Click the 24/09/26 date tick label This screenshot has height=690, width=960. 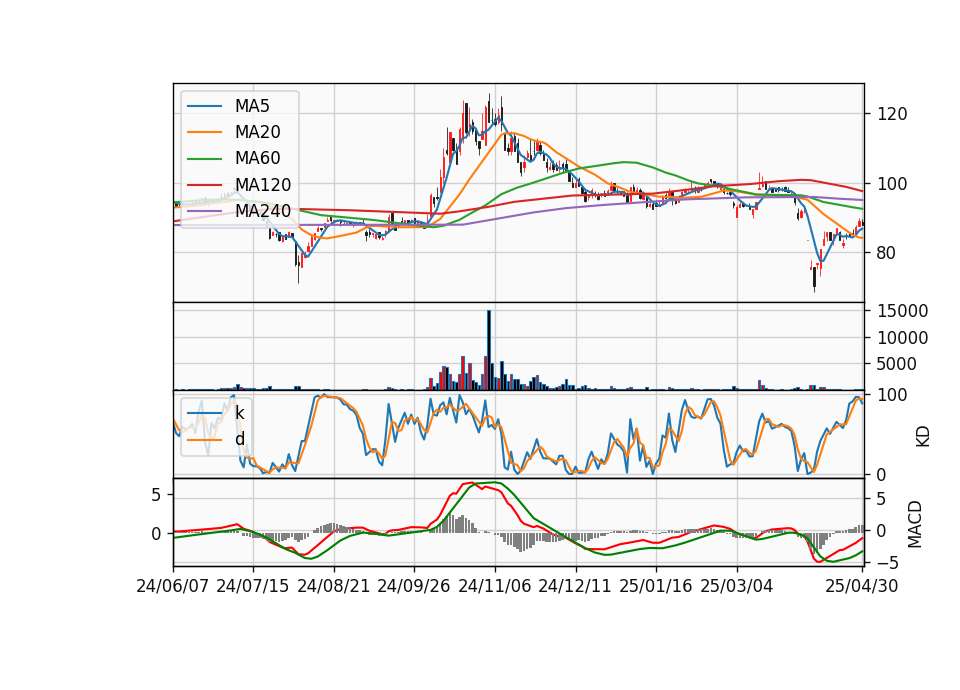(414, 587)
